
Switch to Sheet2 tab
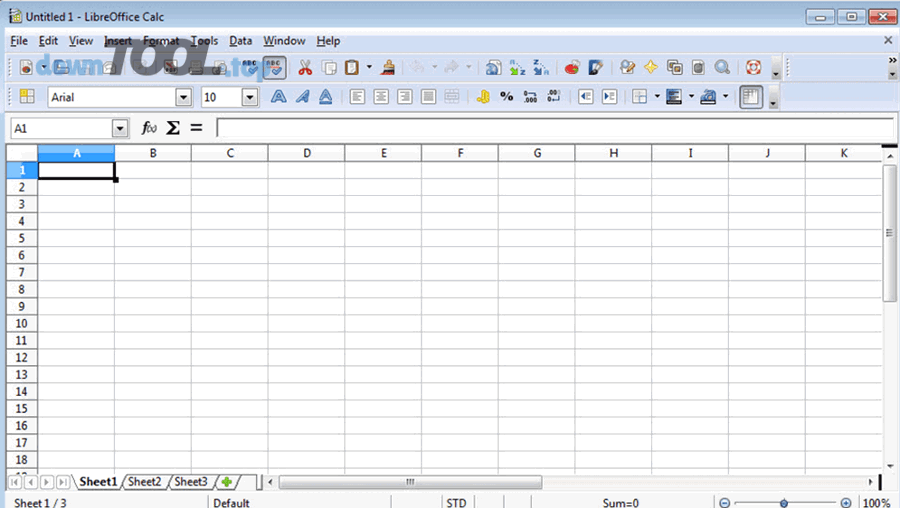coord(145,482)
